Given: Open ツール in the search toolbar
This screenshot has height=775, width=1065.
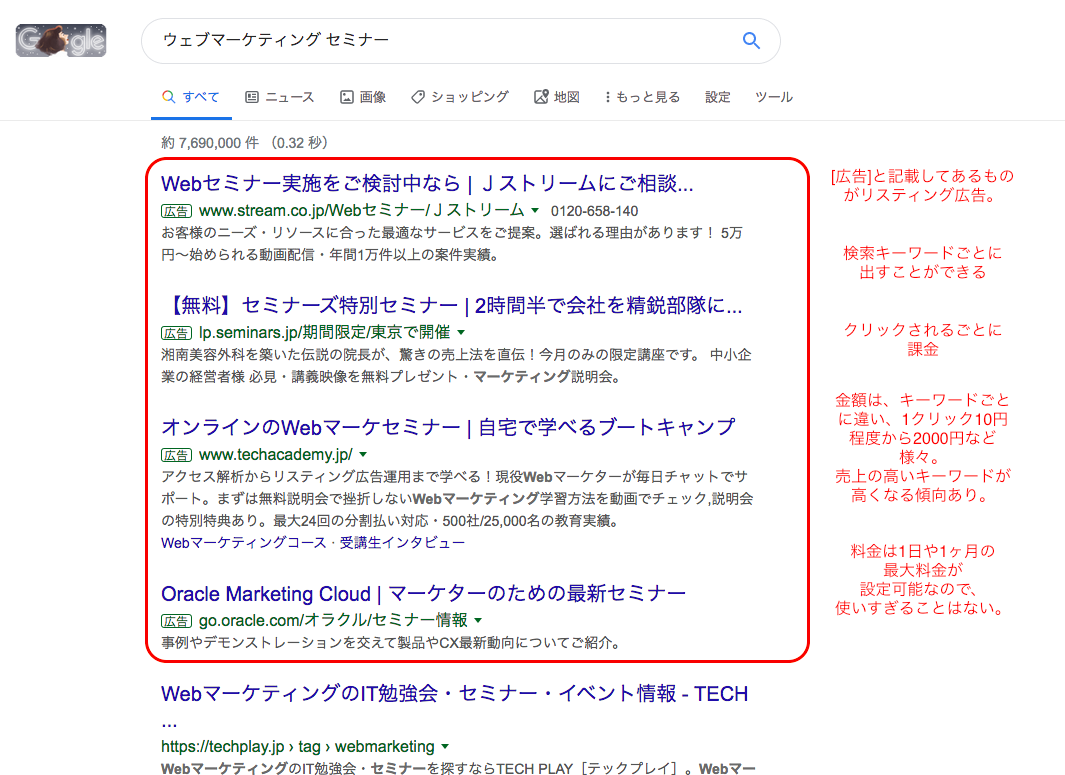Looking at the screenshot, I should (x=774, y=97).
